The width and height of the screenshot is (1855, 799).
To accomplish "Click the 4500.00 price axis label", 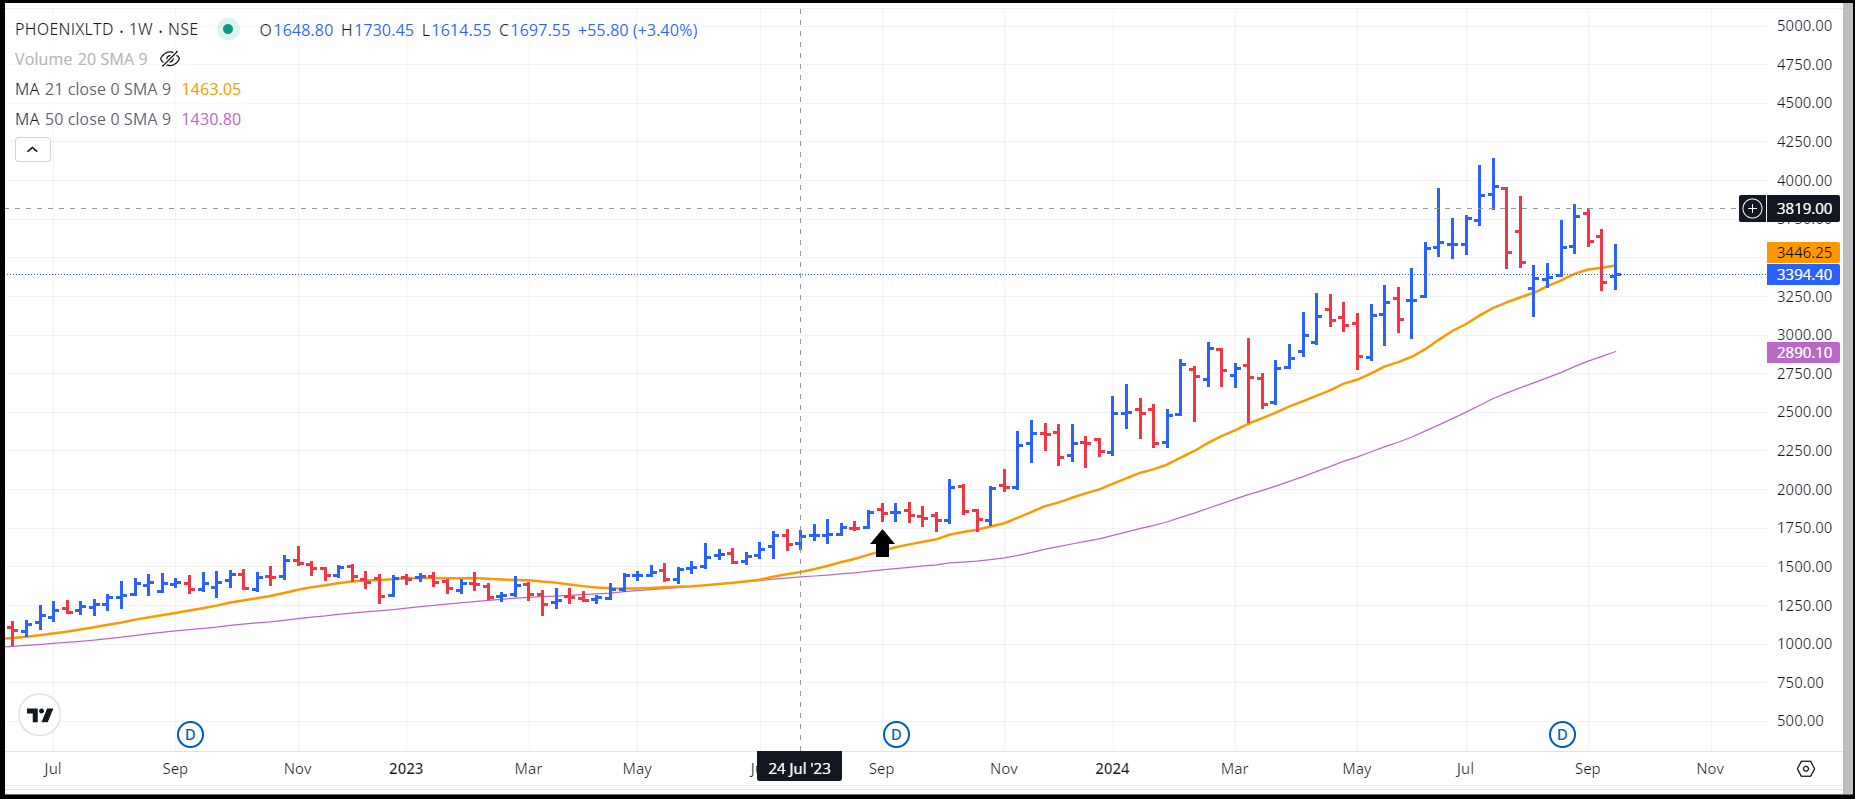I will (x=1804, y=103).
